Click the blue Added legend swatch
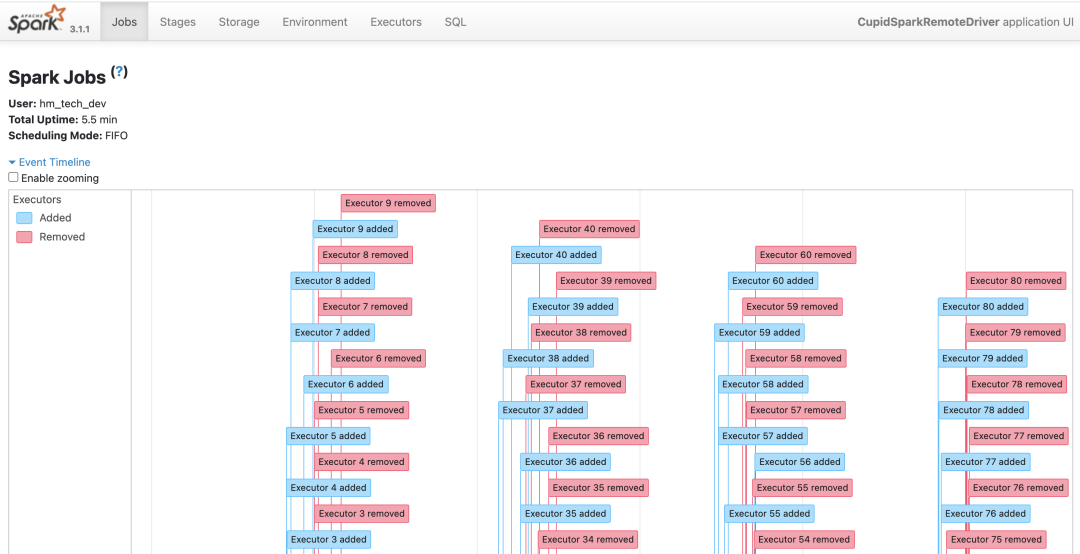The image size is (1080, 554). click(x=24, y=218)
